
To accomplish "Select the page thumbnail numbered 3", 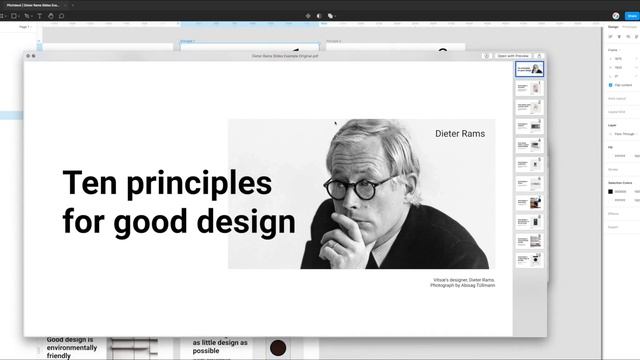I will (x=529, y=126).
